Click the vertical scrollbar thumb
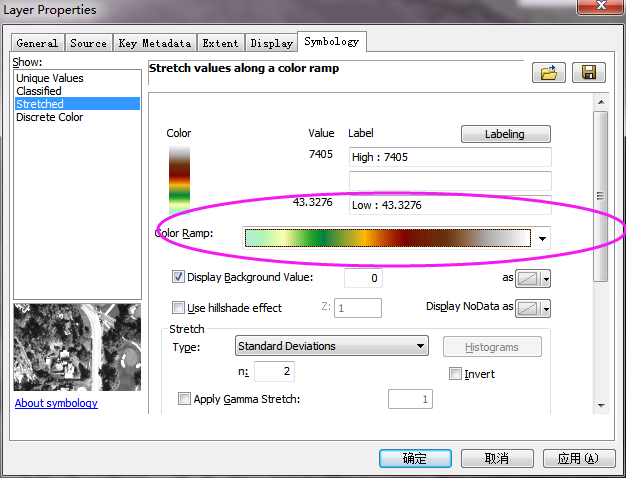The height and width of the screenshot is (478, 626). (600, 196)
